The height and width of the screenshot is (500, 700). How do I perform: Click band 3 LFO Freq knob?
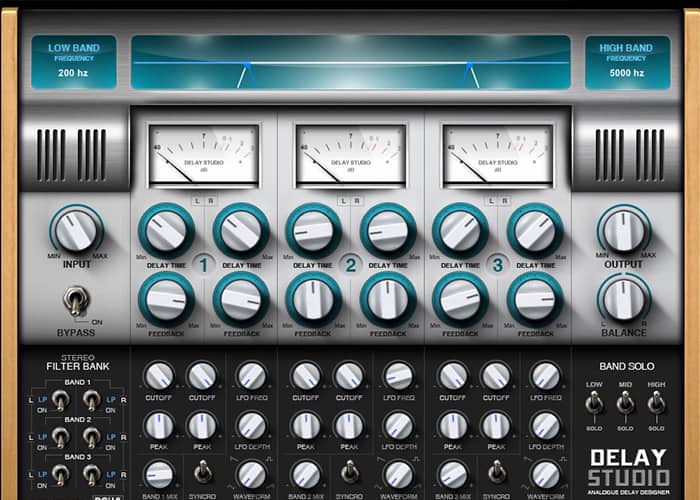[546, 376]
